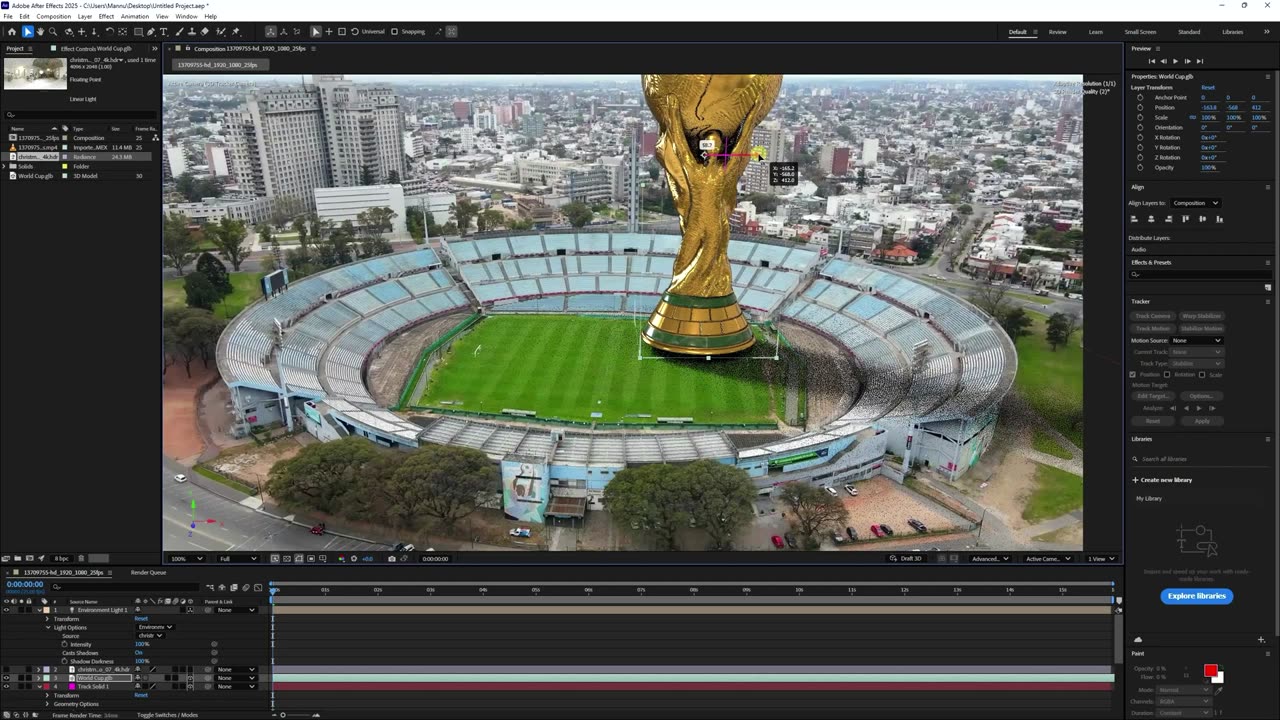Viewport: 1280px width, 720px height.
Task: Open the File menu
Action: [9, 16]
